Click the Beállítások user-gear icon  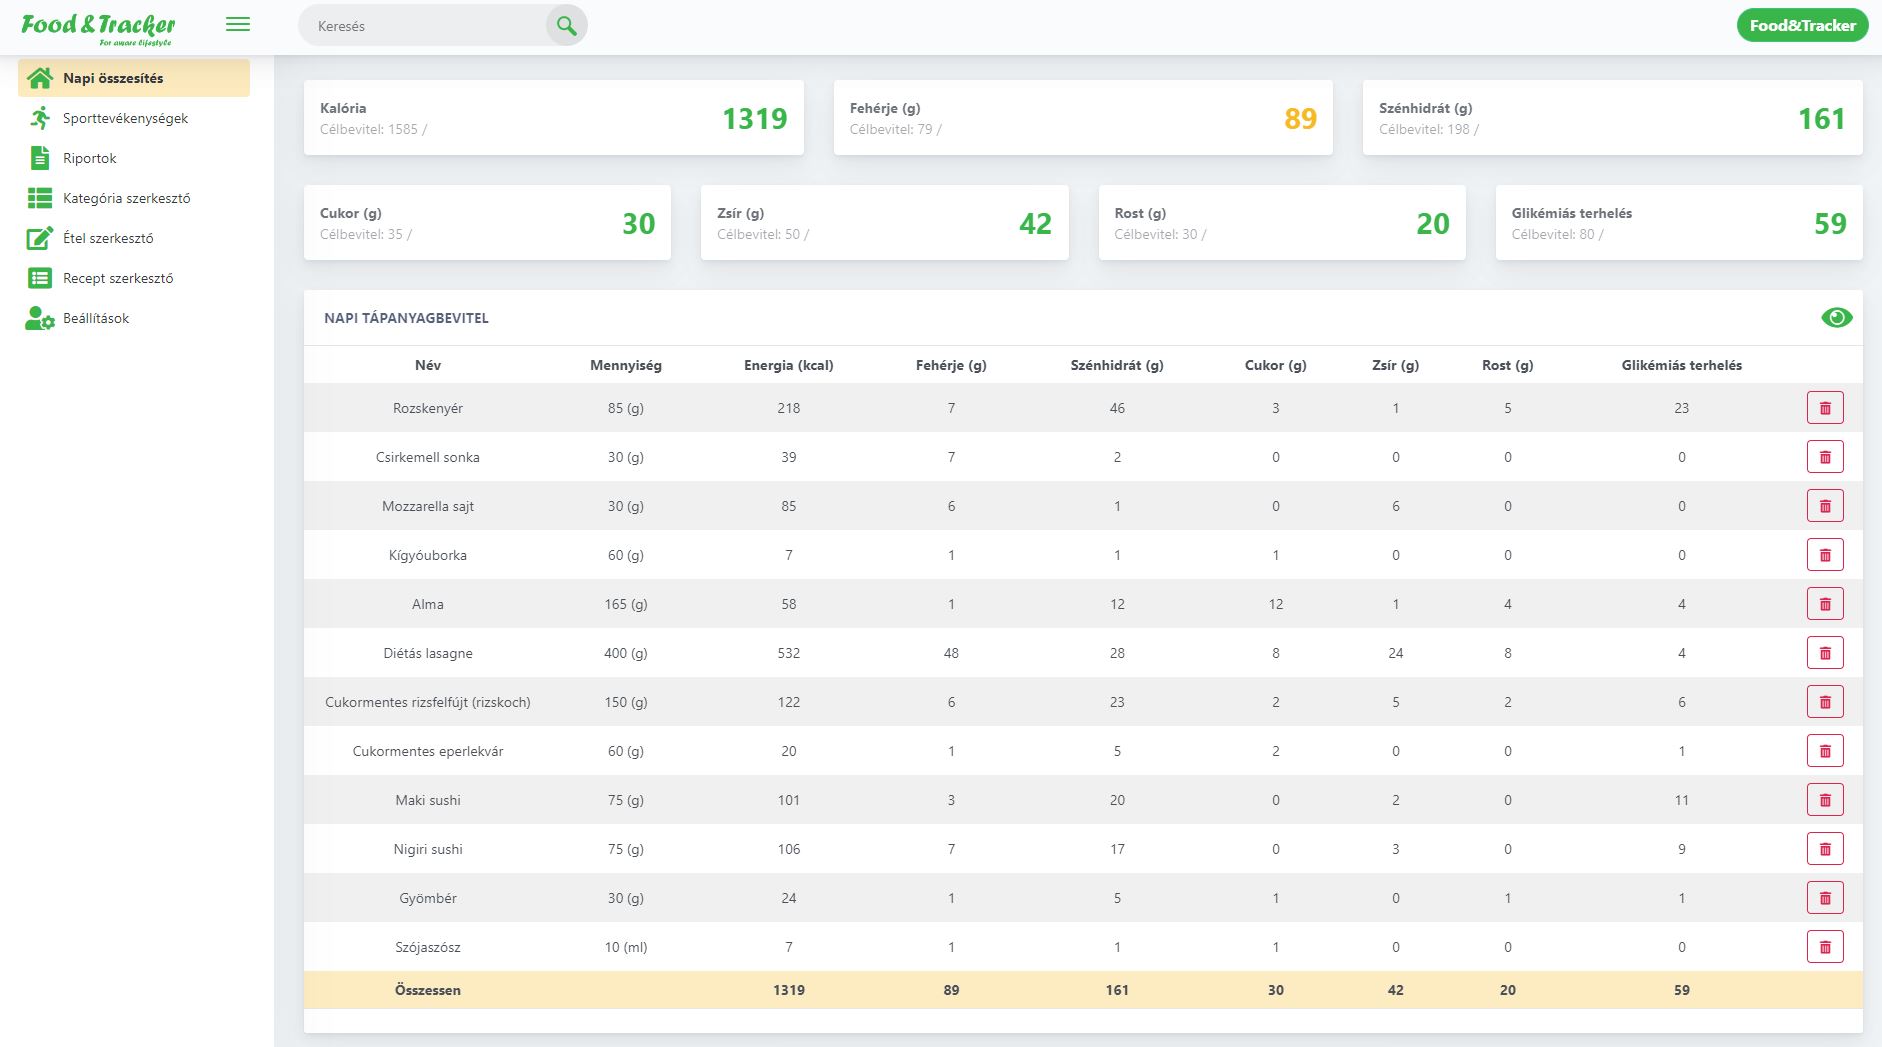tap(40, 318)
